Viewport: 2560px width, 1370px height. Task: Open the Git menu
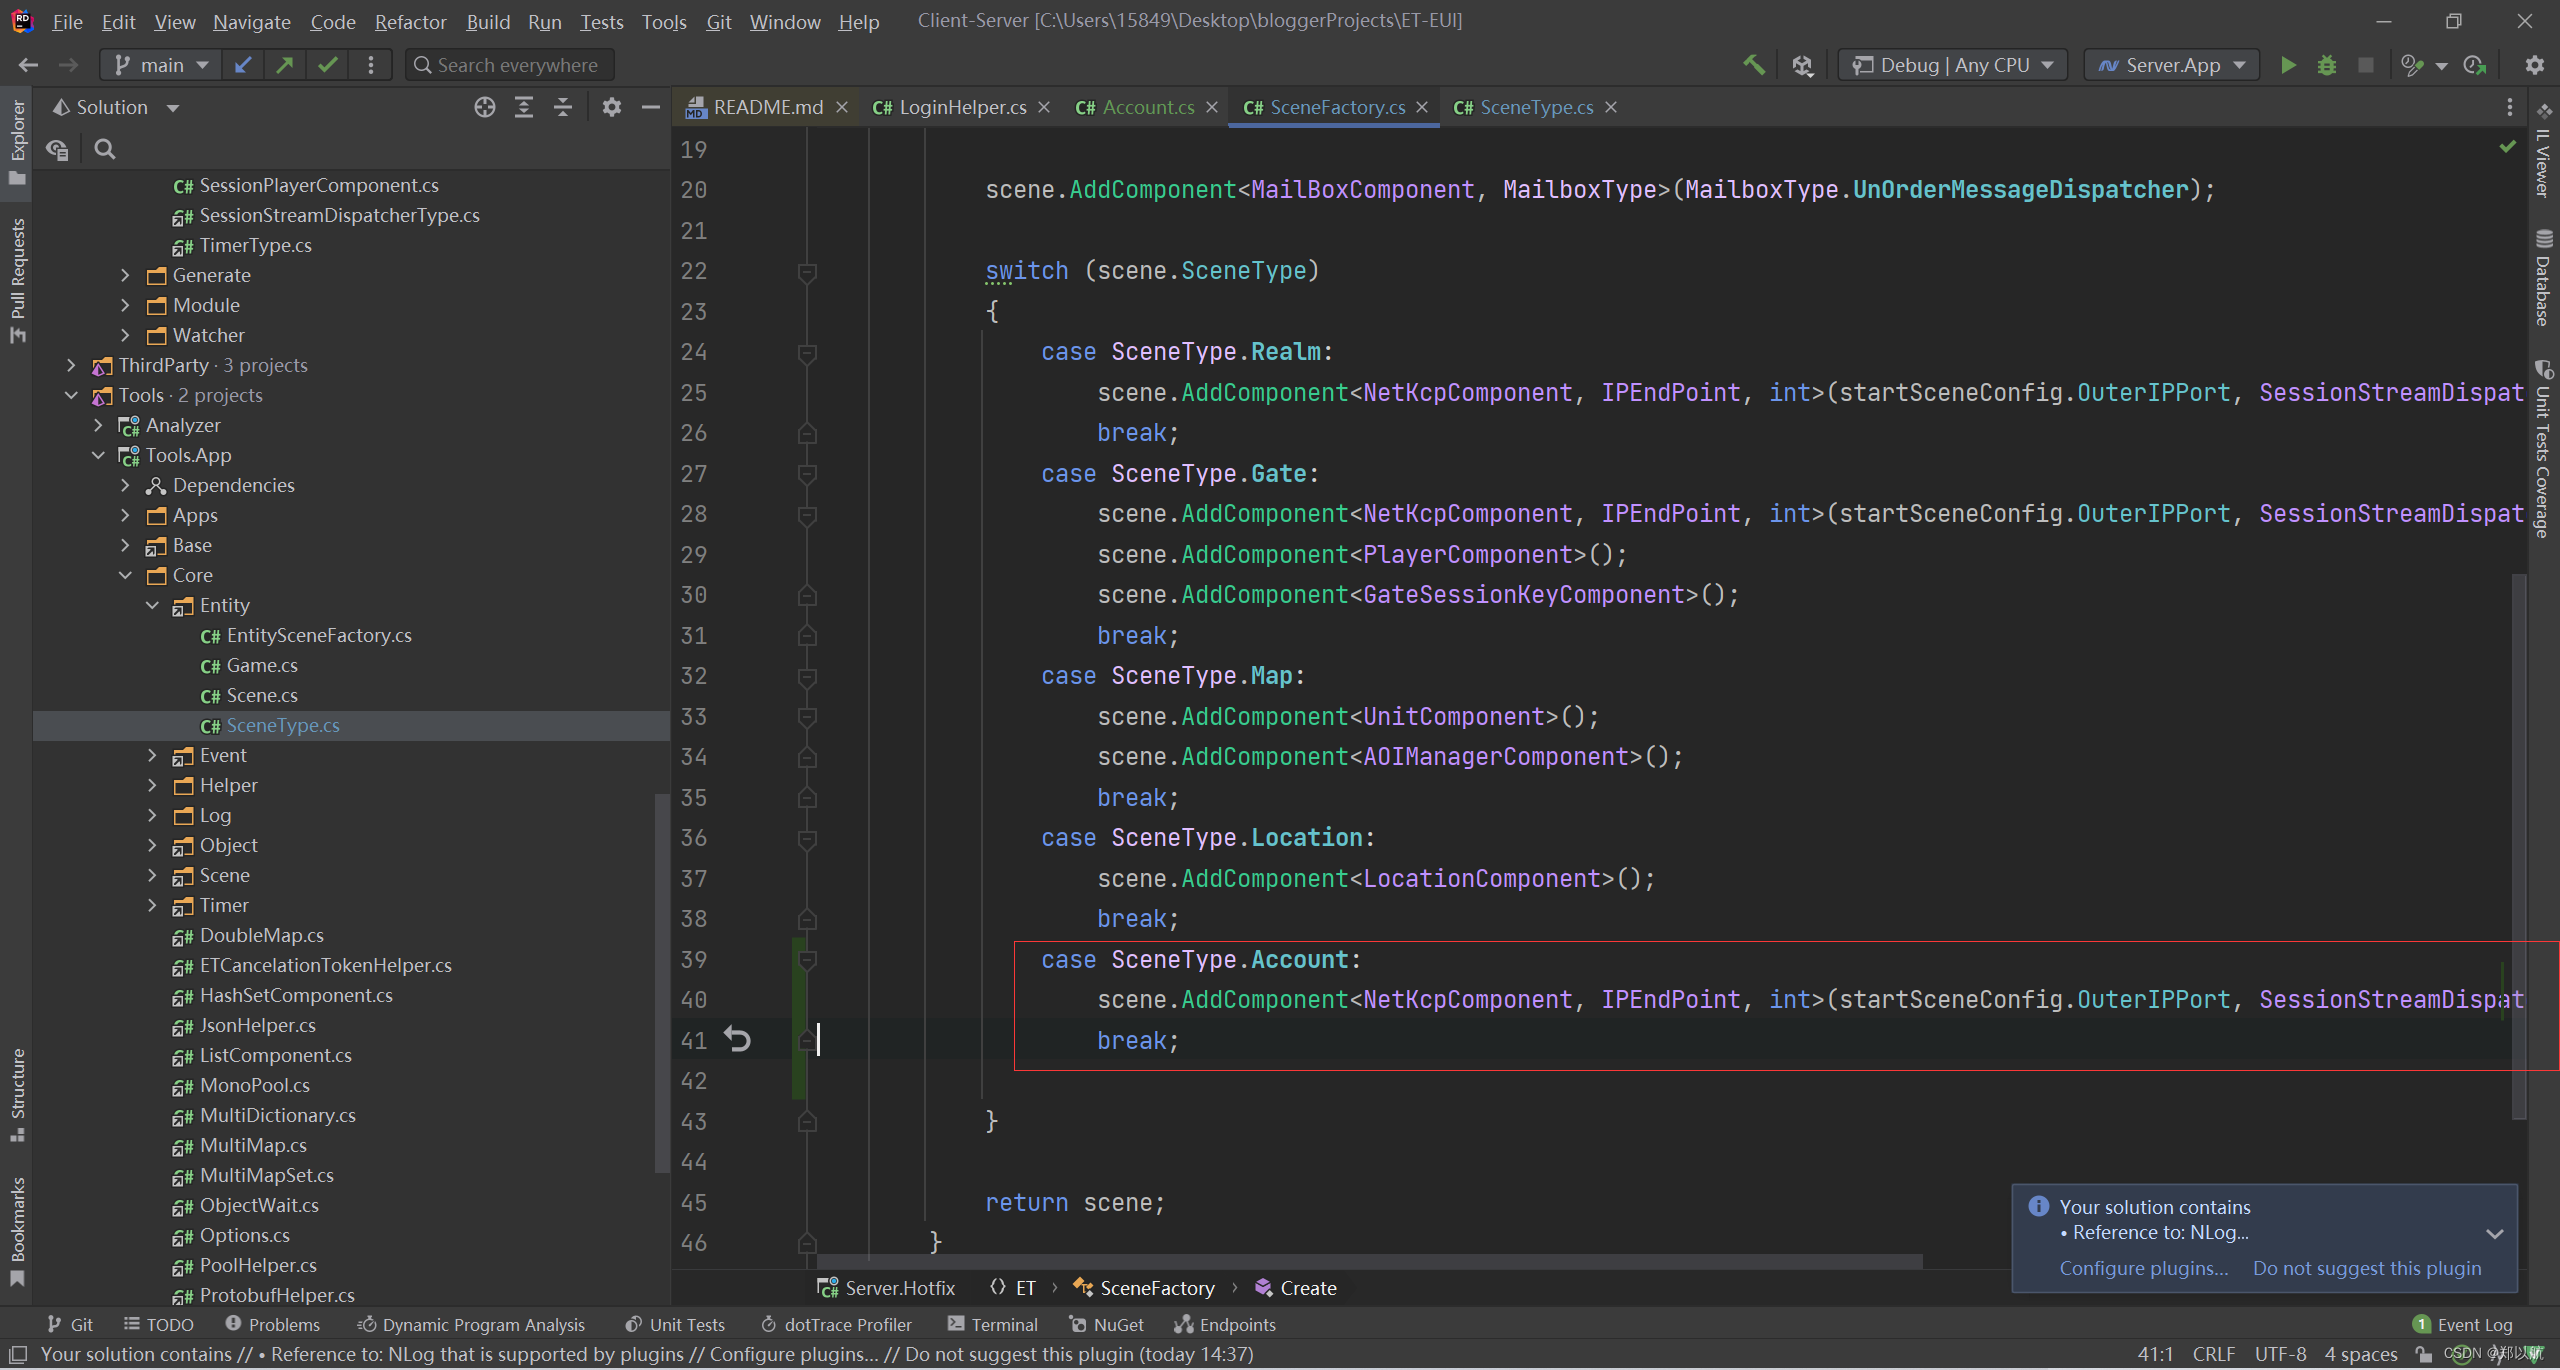719,21
